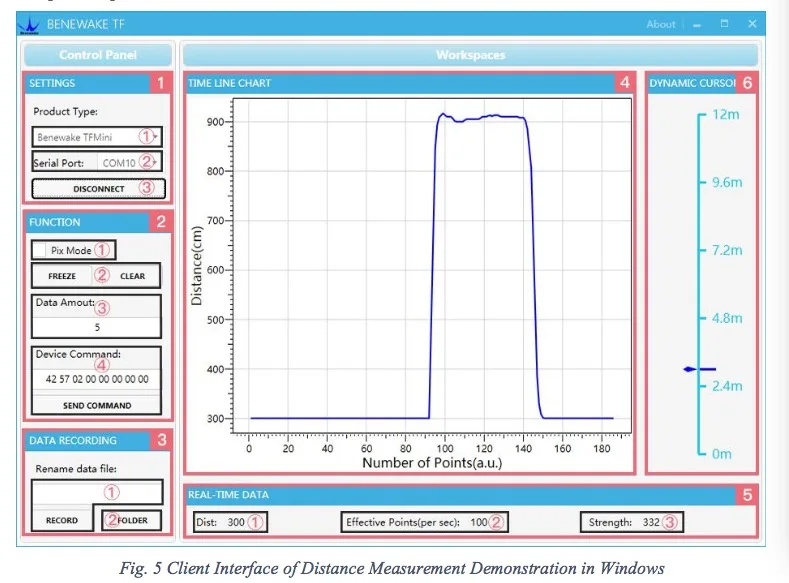Click the Benewake logo icon

[29, 26]
